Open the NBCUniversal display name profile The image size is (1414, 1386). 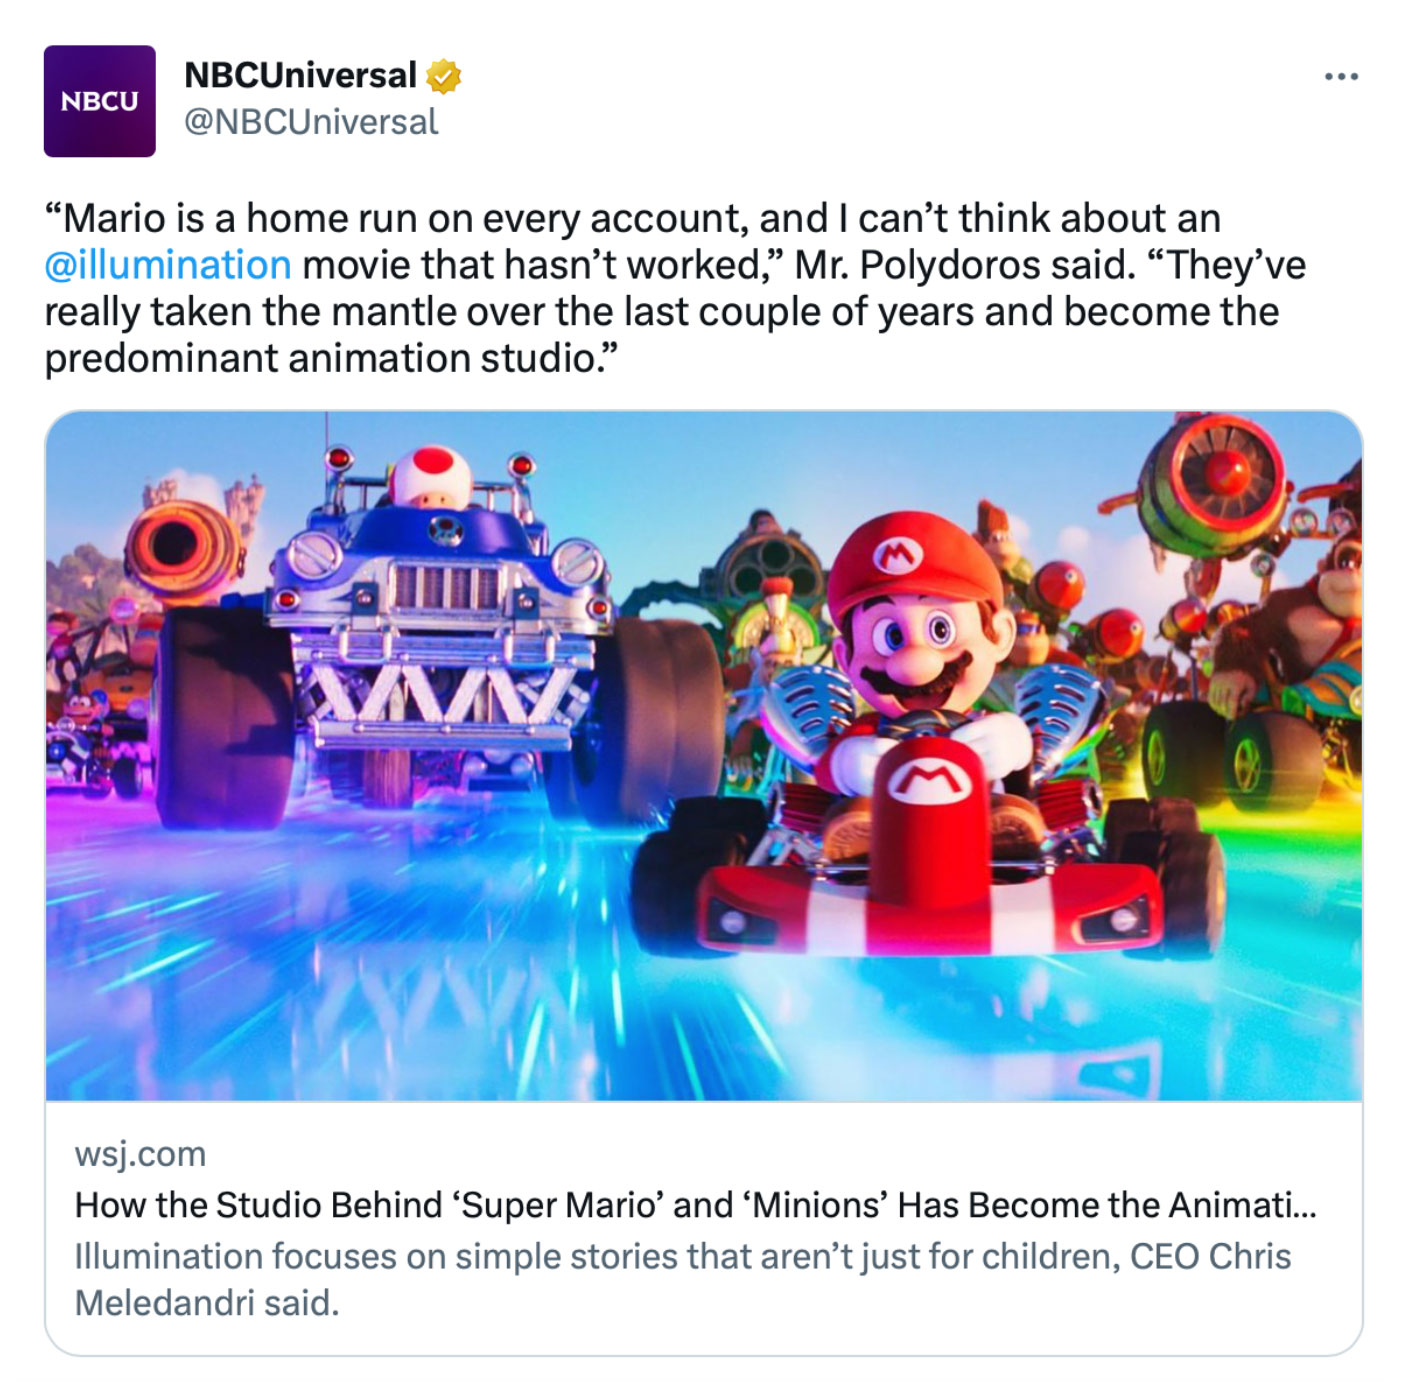300,75
